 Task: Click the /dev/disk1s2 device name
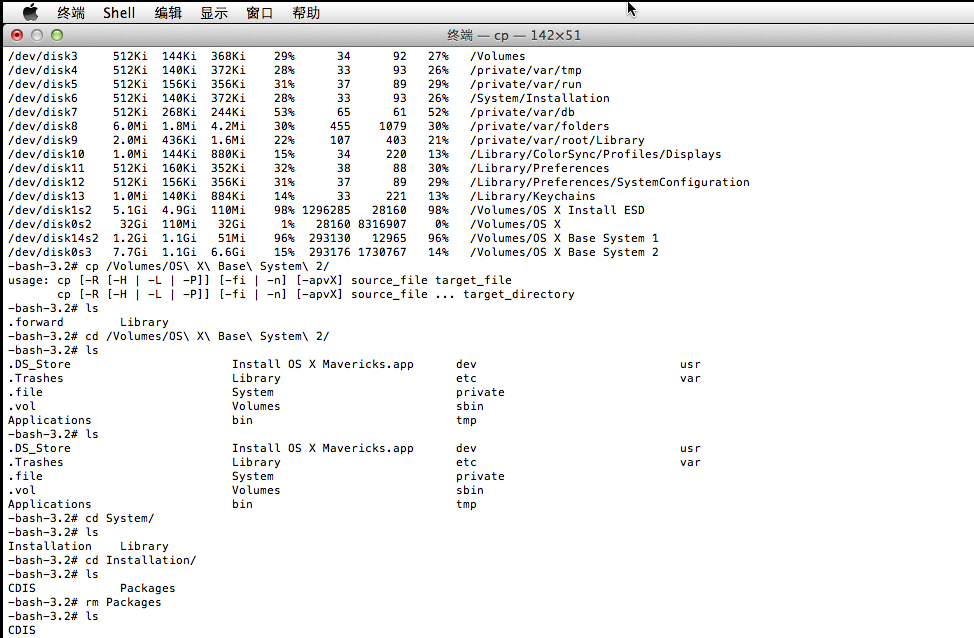coord(50,210)
